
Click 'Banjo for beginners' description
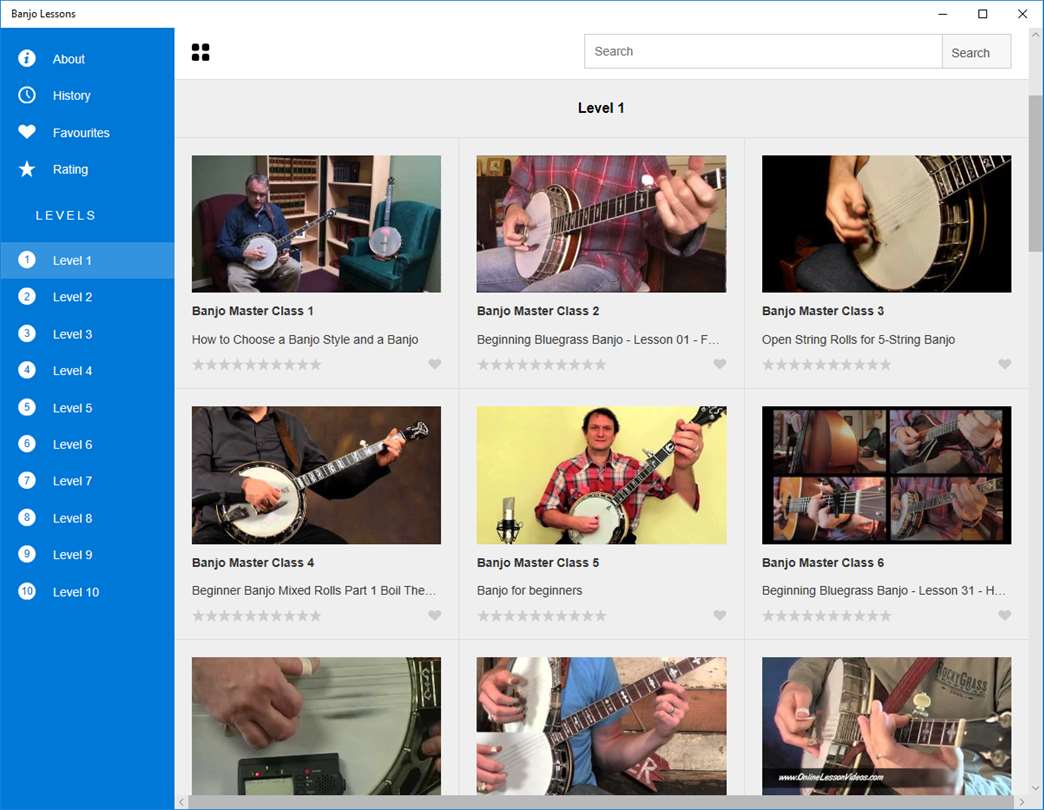point(529,590)
